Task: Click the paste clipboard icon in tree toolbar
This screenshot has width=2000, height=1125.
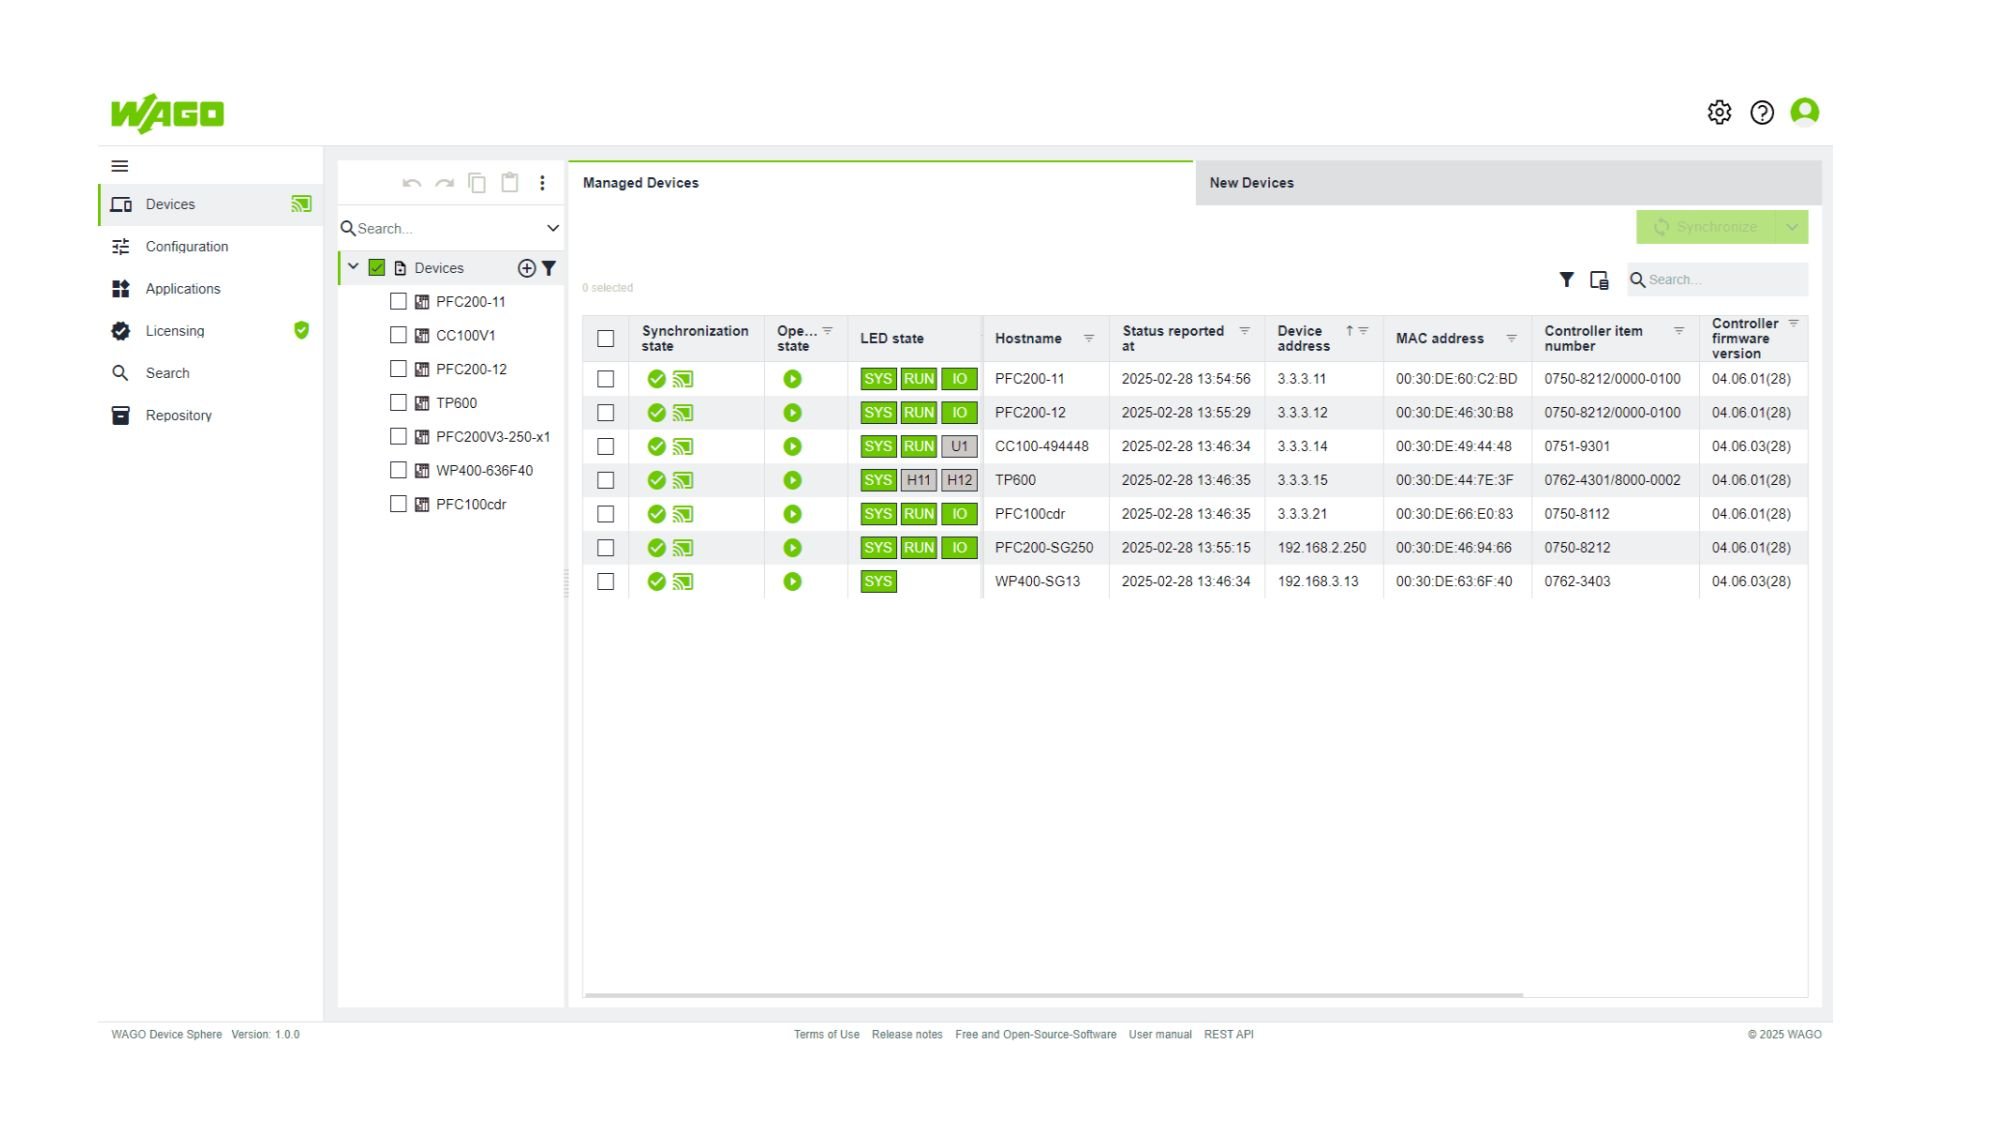Action: [510, 182]
